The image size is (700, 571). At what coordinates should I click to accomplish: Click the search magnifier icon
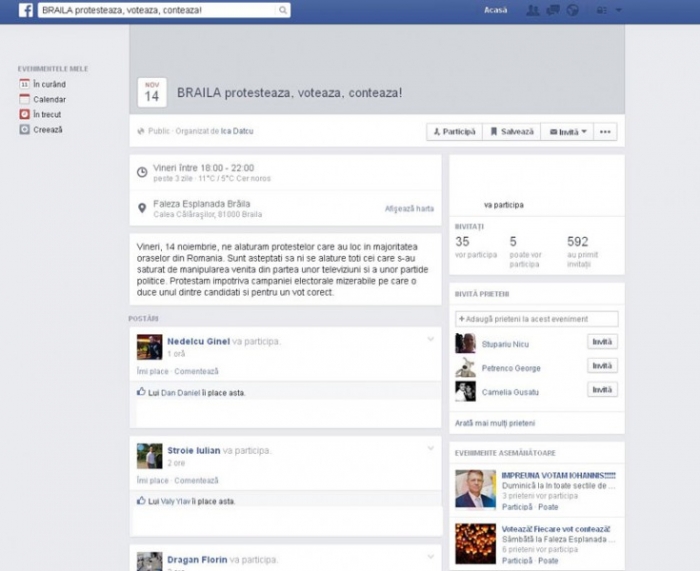coord(283,10)
